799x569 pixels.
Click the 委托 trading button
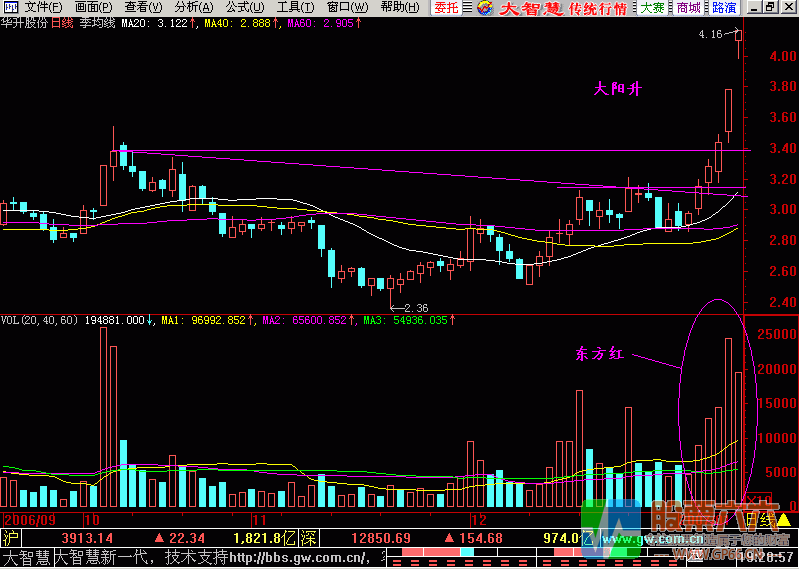point(445,8)
